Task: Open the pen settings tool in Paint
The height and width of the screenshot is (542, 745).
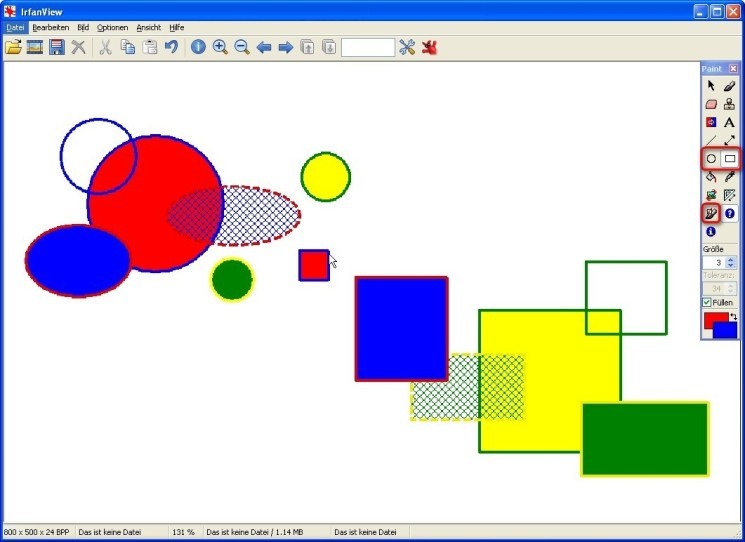Action: (711, 213)
